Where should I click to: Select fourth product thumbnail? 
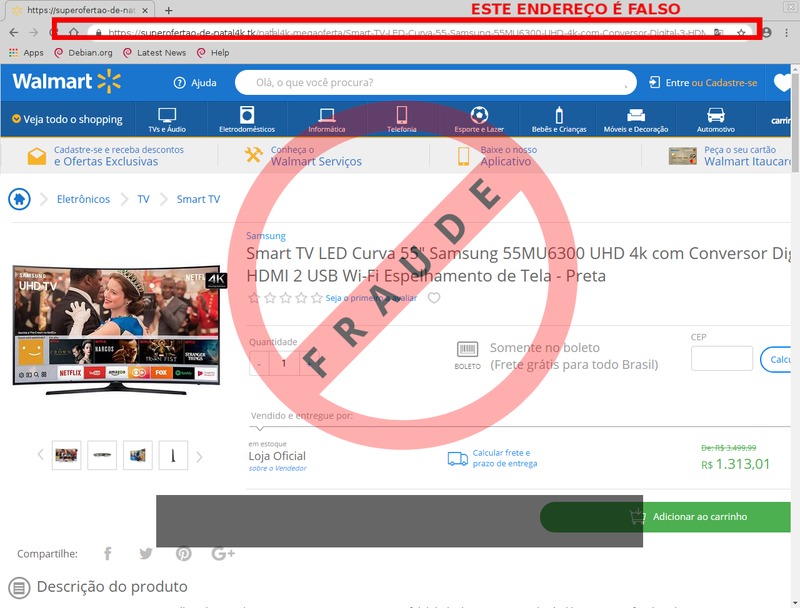[x=173, y=455]
